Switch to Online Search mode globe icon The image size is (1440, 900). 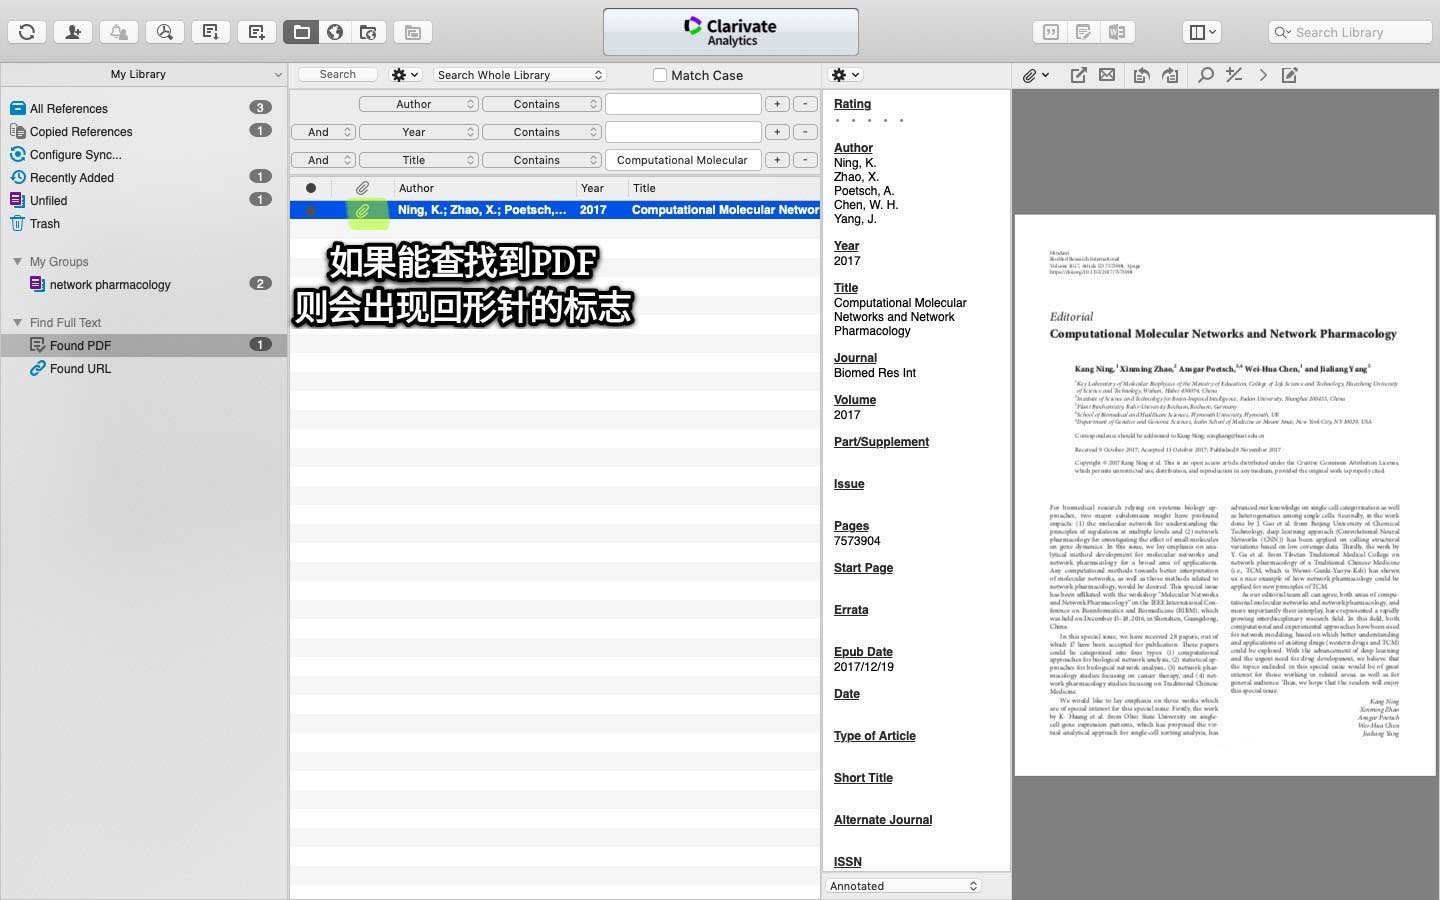pyautogui.click(x=335, y=32)
